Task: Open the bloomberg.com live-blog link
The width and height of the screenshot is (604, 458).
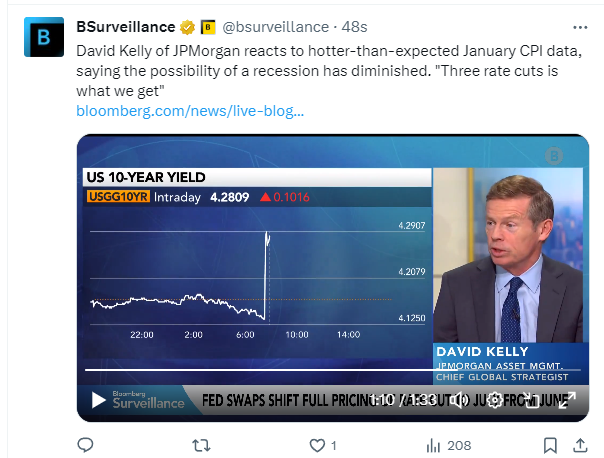Action: tap(190, 110)
